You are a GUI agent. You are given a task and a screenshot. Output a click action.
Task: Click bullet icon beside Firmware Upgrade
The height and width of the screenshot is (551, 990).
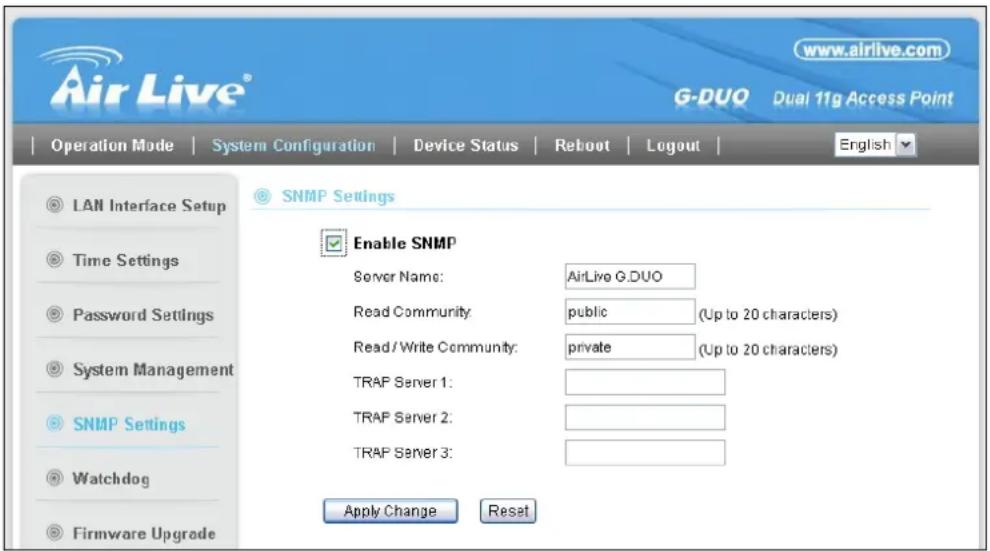pos(55,532)
